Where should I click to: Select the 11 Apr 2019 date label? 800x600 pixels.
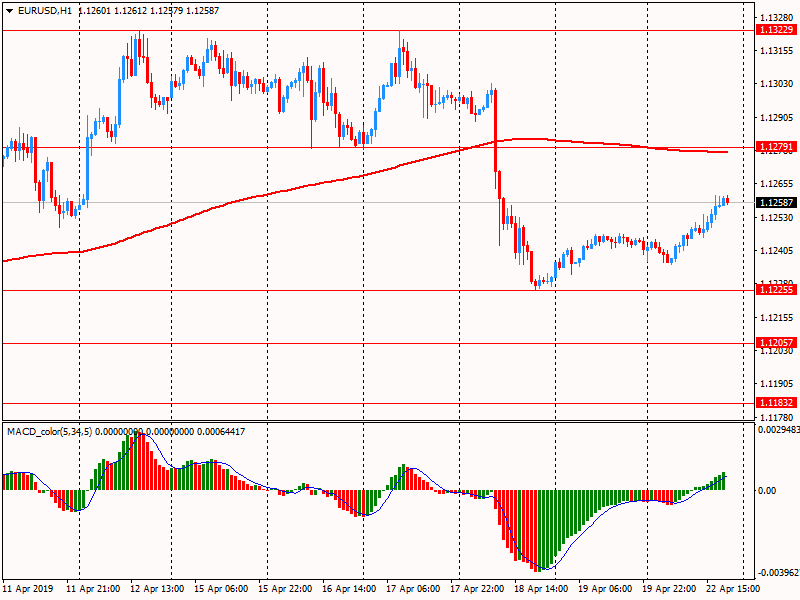(x=28, y=589)
